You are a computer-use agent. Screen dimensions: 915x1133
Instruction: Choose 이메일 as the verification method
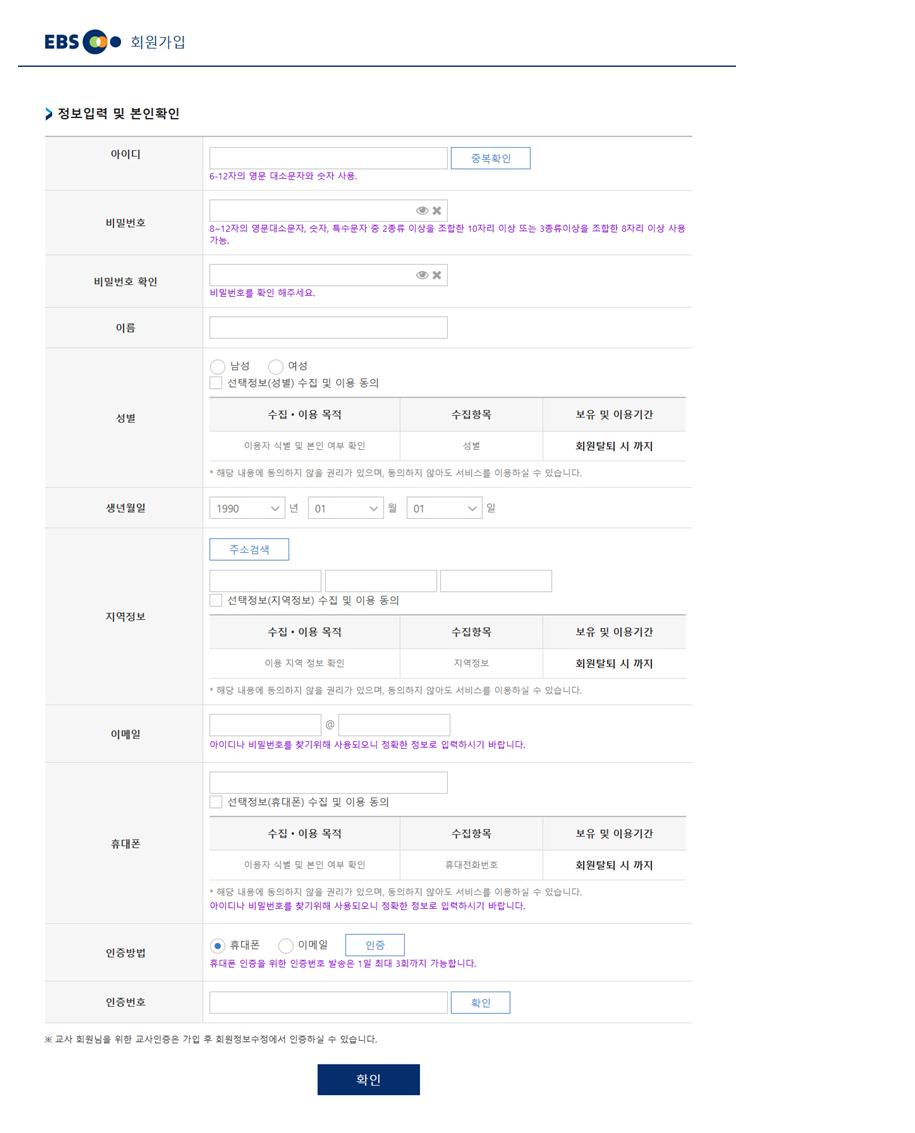(x=286, y=944)
